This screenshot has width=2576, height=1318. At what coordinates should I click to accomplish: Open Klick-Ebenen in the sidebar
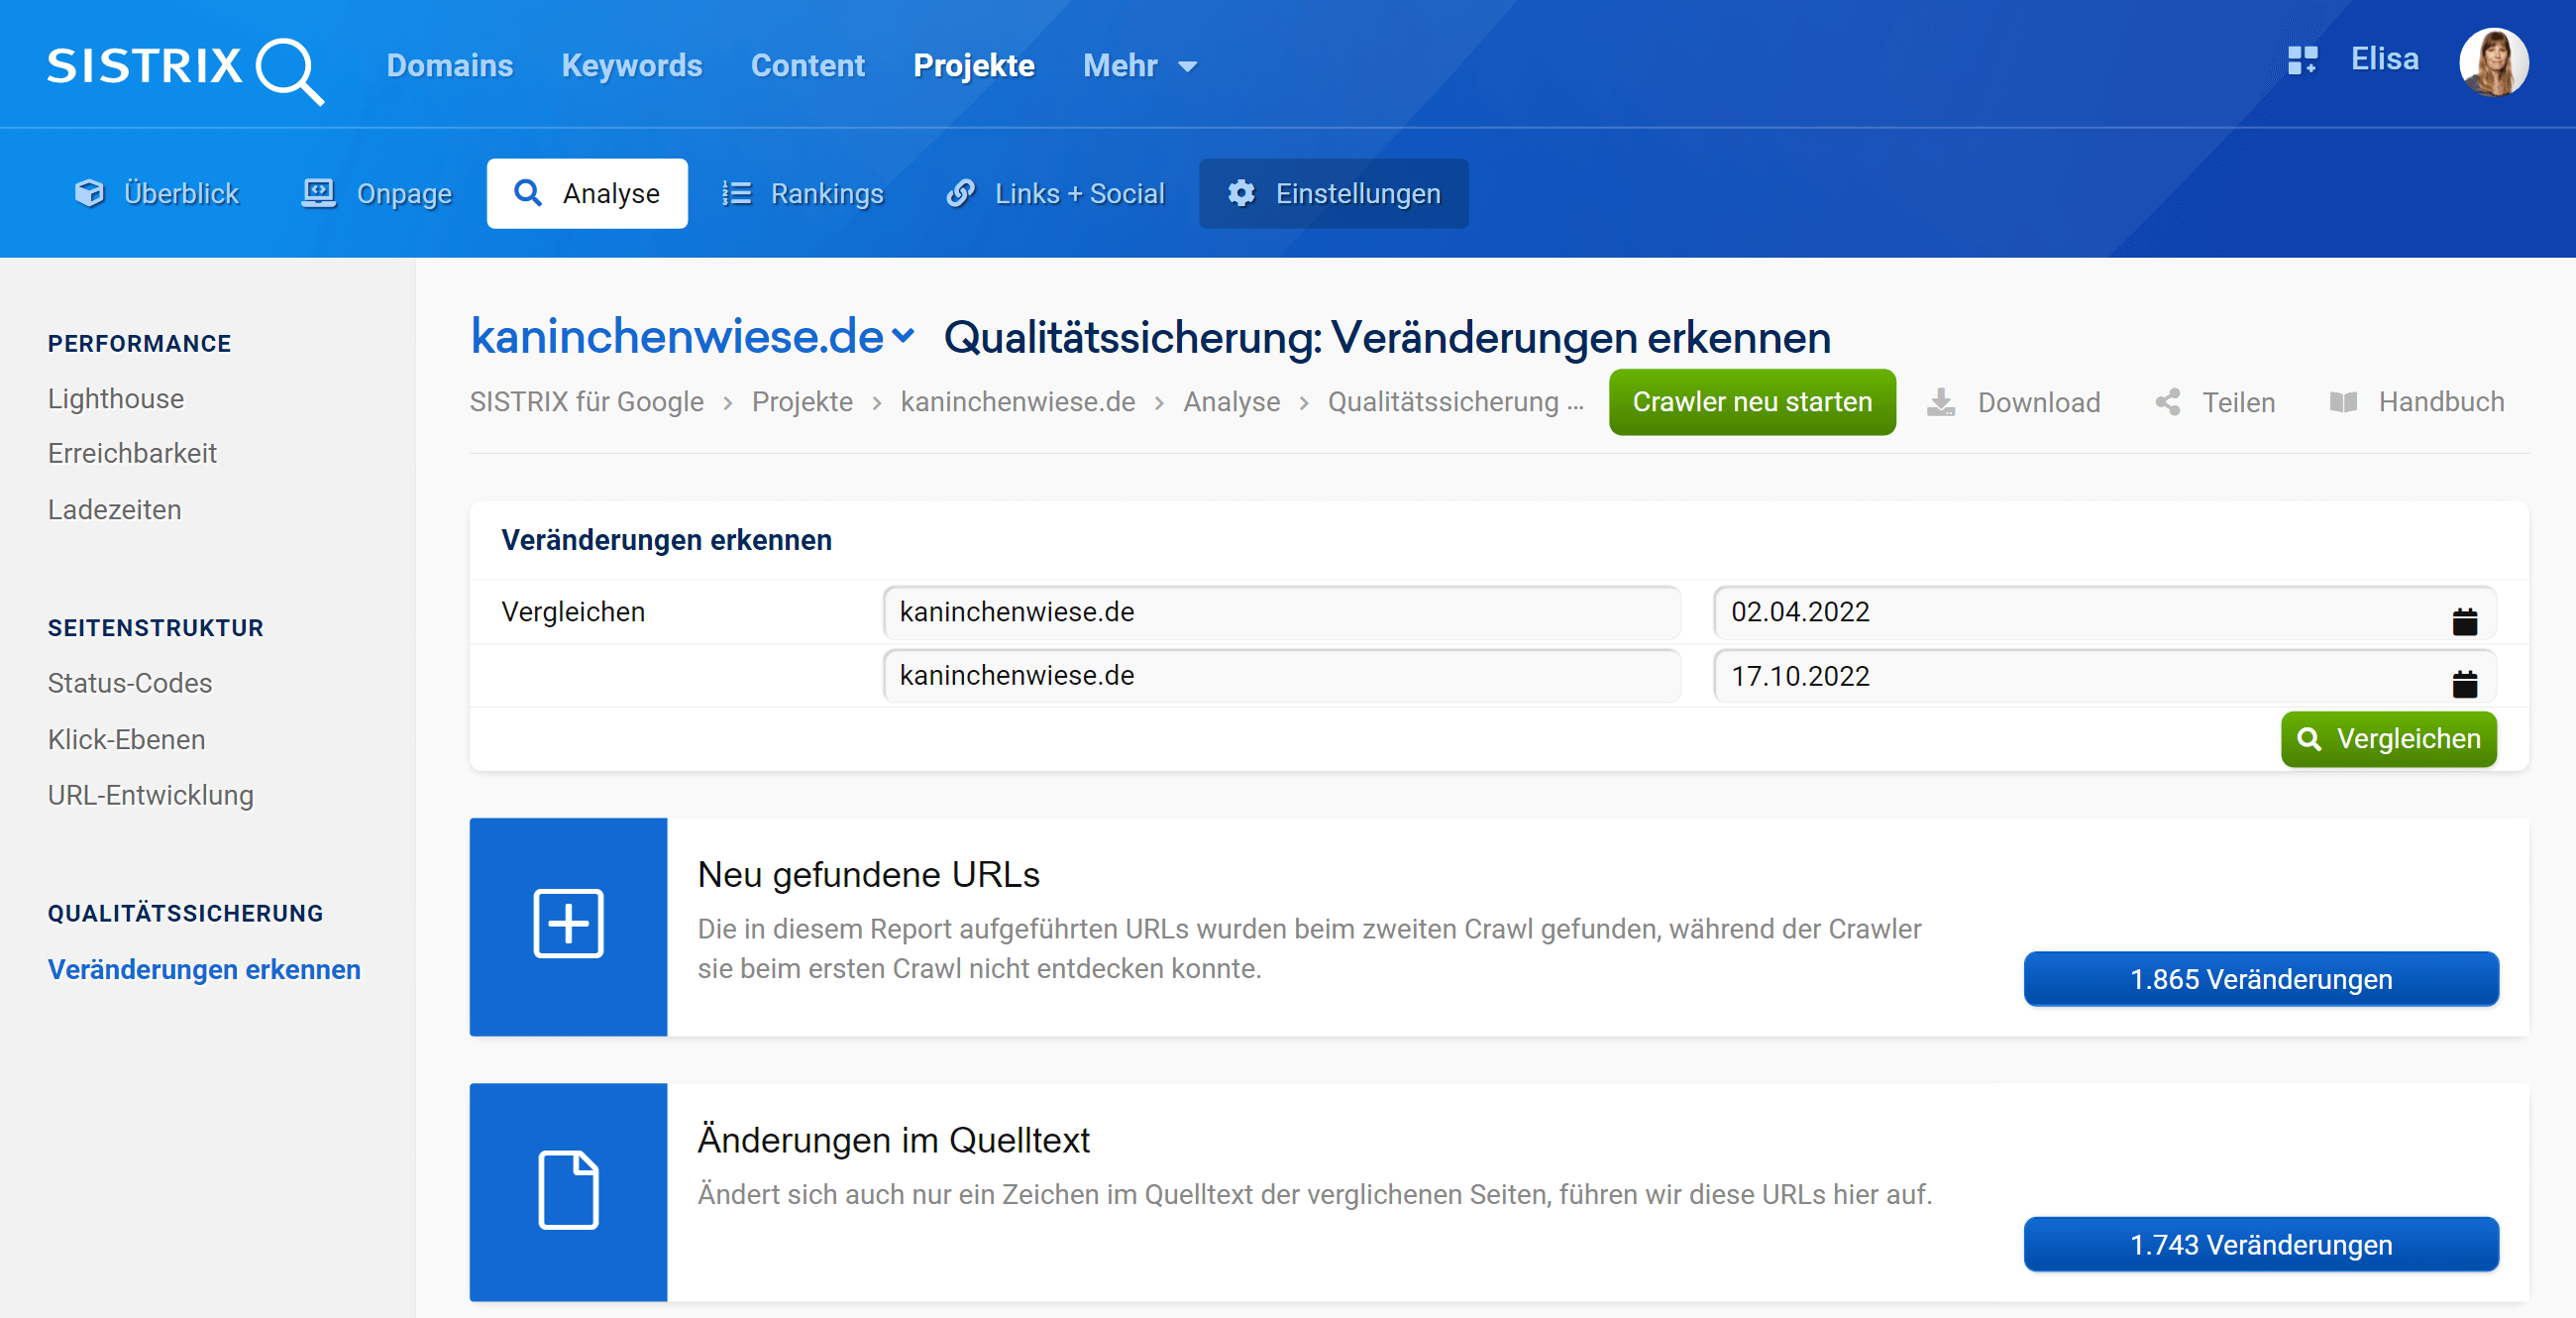tap(126, 739)
